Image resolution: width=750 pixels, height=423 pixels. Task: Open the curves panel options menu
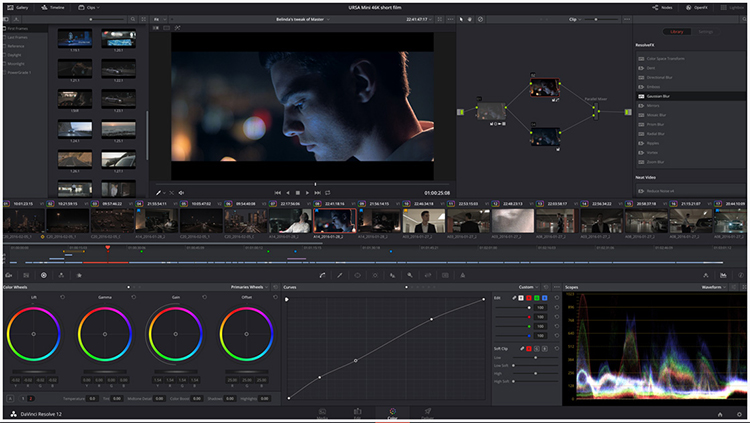(x=556, y=287)
